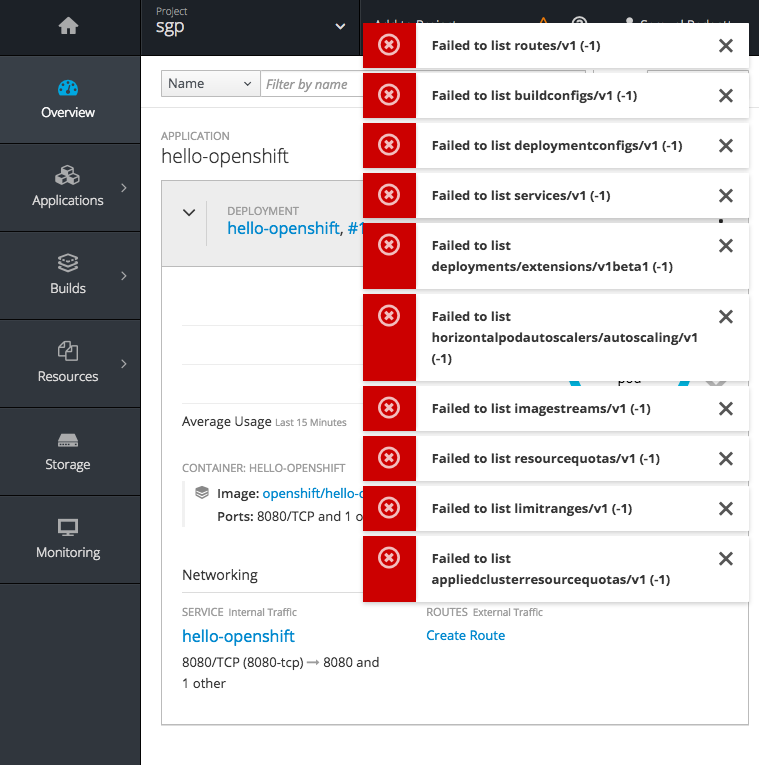Screen dimensions: 759x765
Task: Click 'Average Usage' label
Action: (x=226, y=421)
